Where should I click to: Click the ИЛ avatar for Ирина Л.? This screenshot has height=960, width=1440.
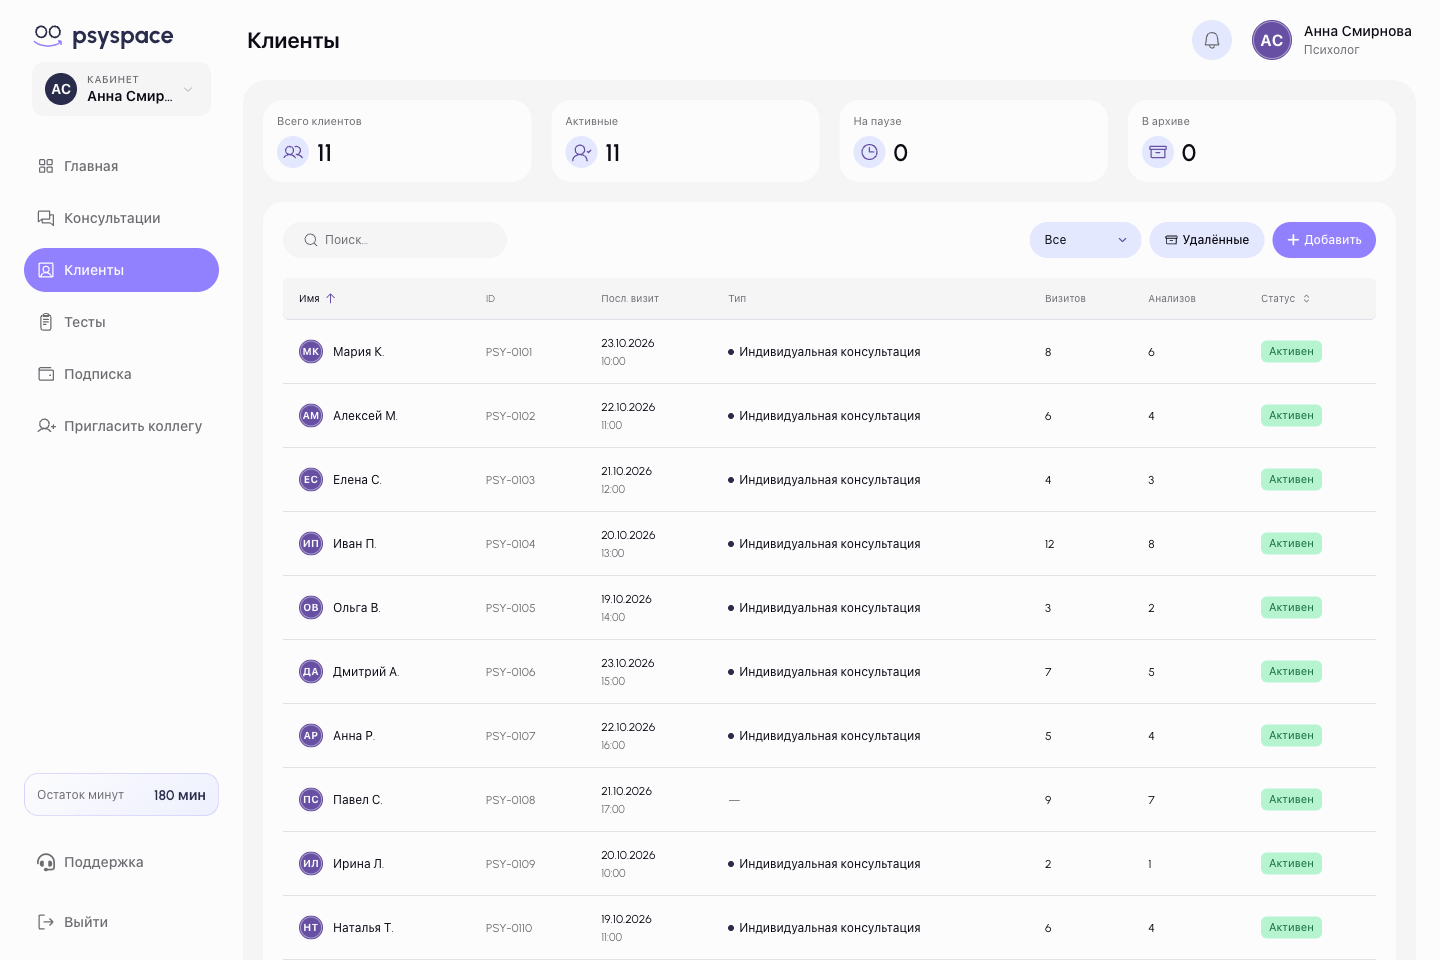(311, 864)
